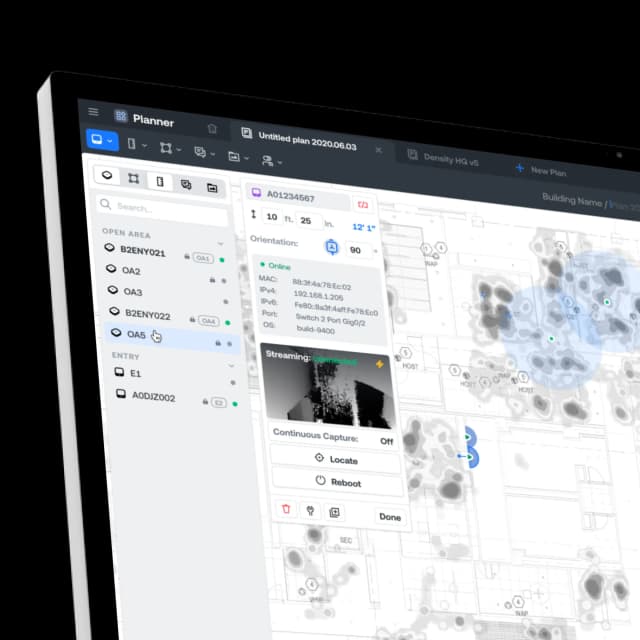
Task: Select the doorway tool in top toolbar
Action: tap(131, 144)
